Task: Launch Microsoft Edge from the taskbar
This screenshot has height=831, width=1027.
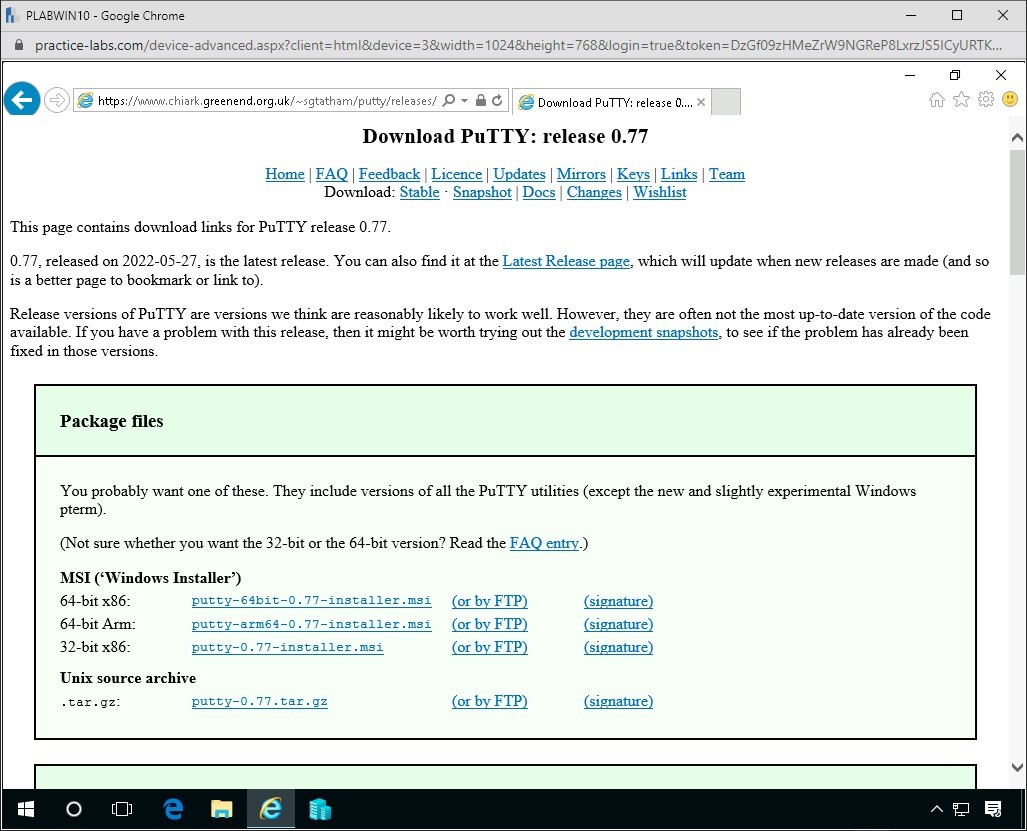Action: tap(172, 809)
